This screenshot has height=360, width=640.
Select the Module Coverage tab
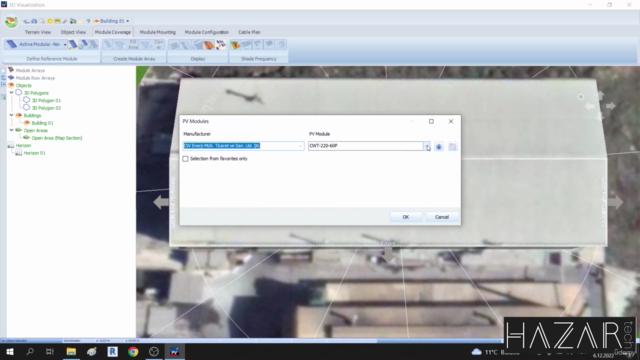coord(113,32)
